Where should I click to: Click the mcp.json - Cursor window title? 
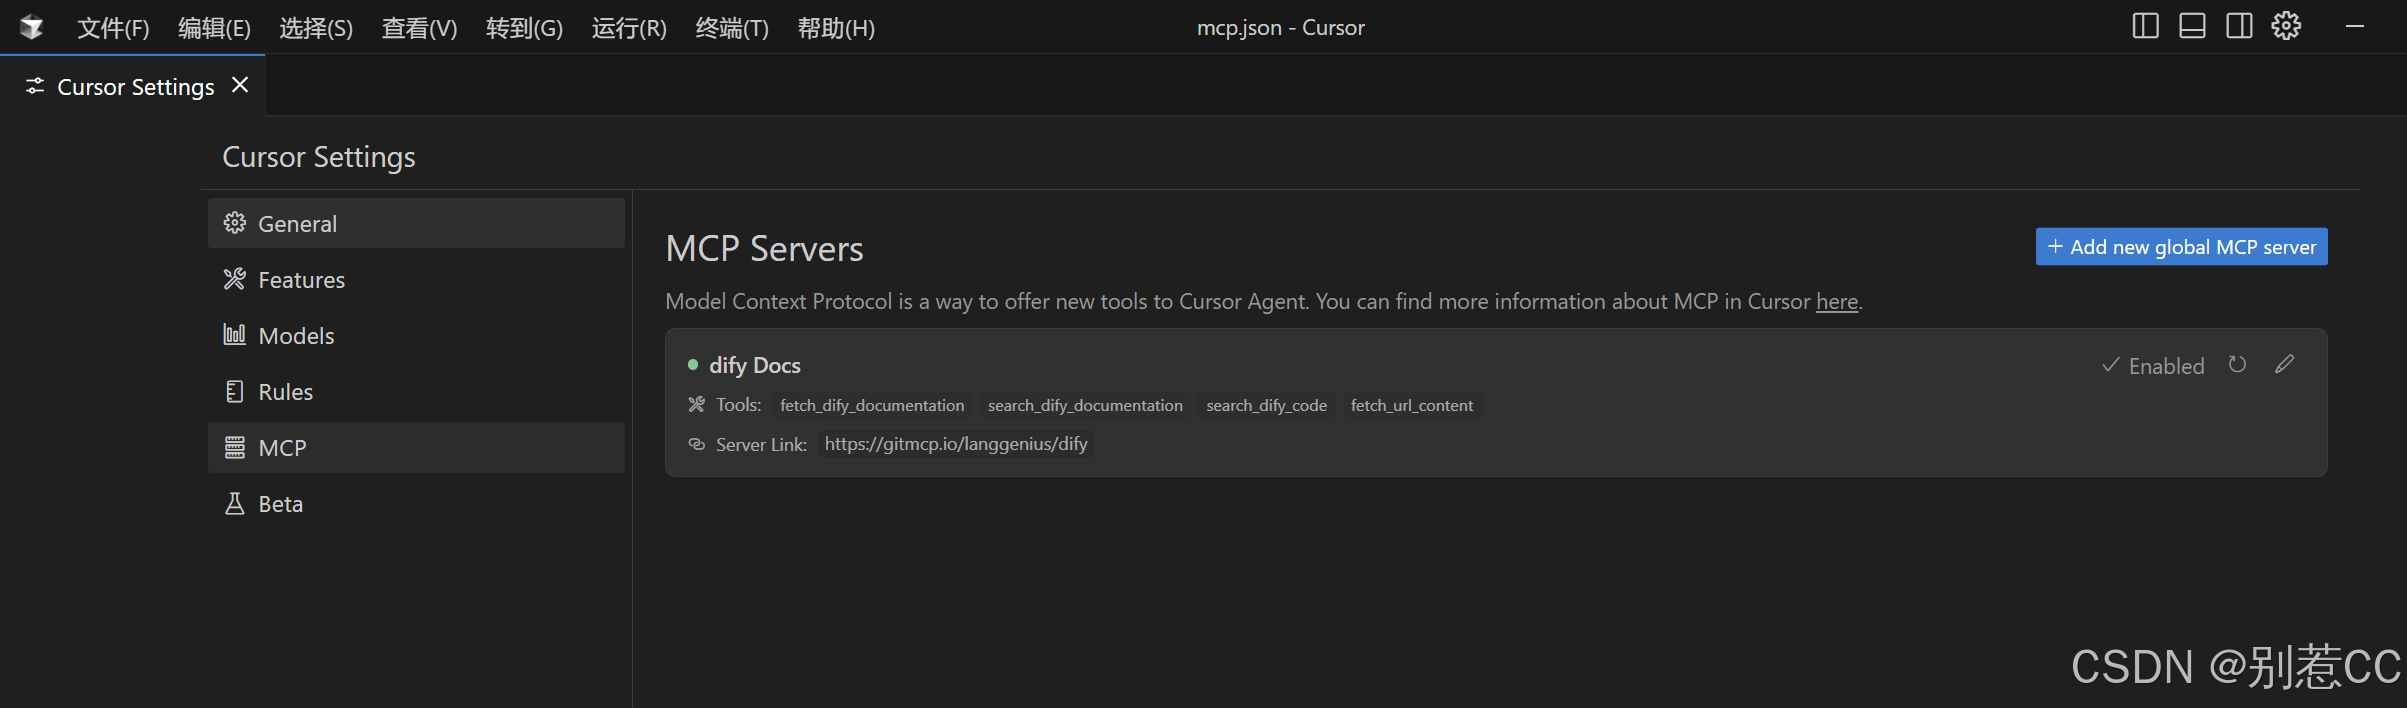coord(1280,28)
